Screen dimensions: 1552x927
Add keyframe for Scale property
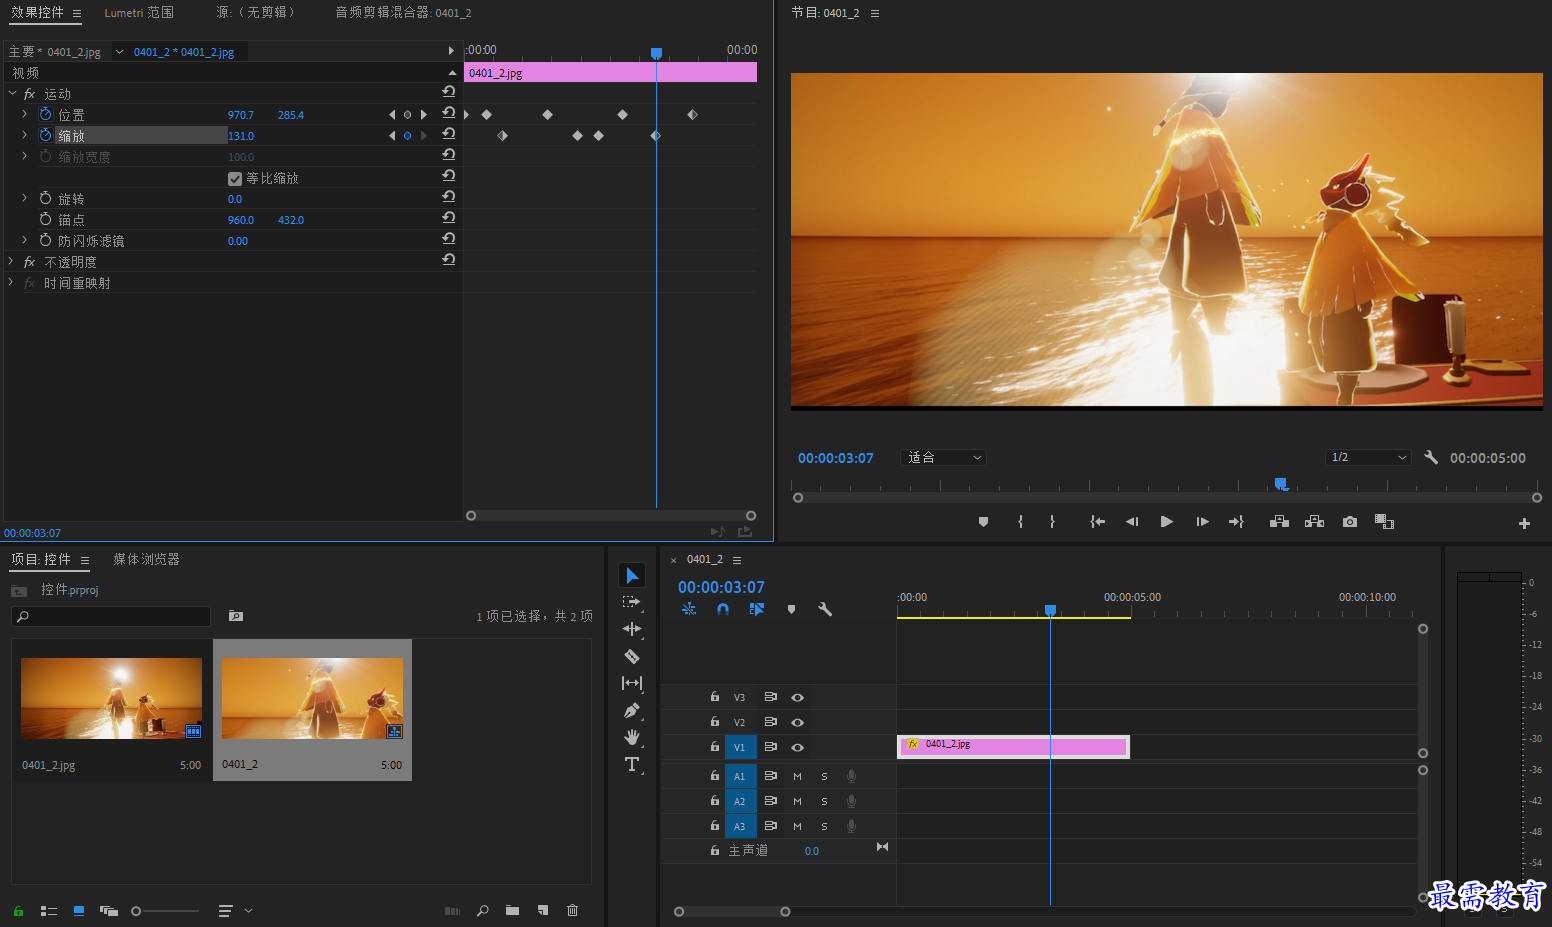click(407, 135)
